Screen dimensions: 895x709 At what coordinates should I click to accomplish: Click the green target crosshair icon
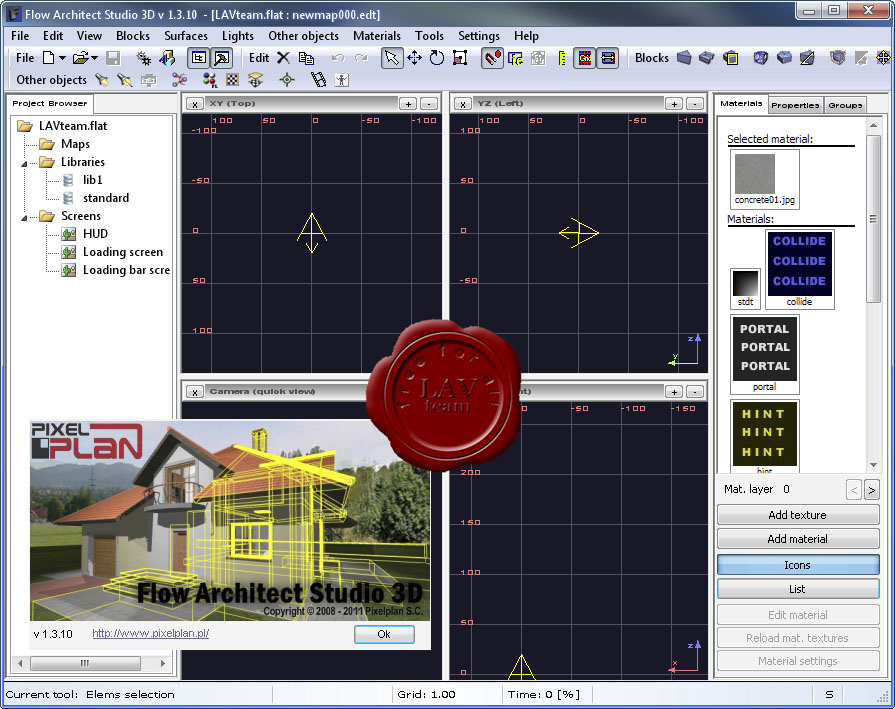[x=287, y=80]
